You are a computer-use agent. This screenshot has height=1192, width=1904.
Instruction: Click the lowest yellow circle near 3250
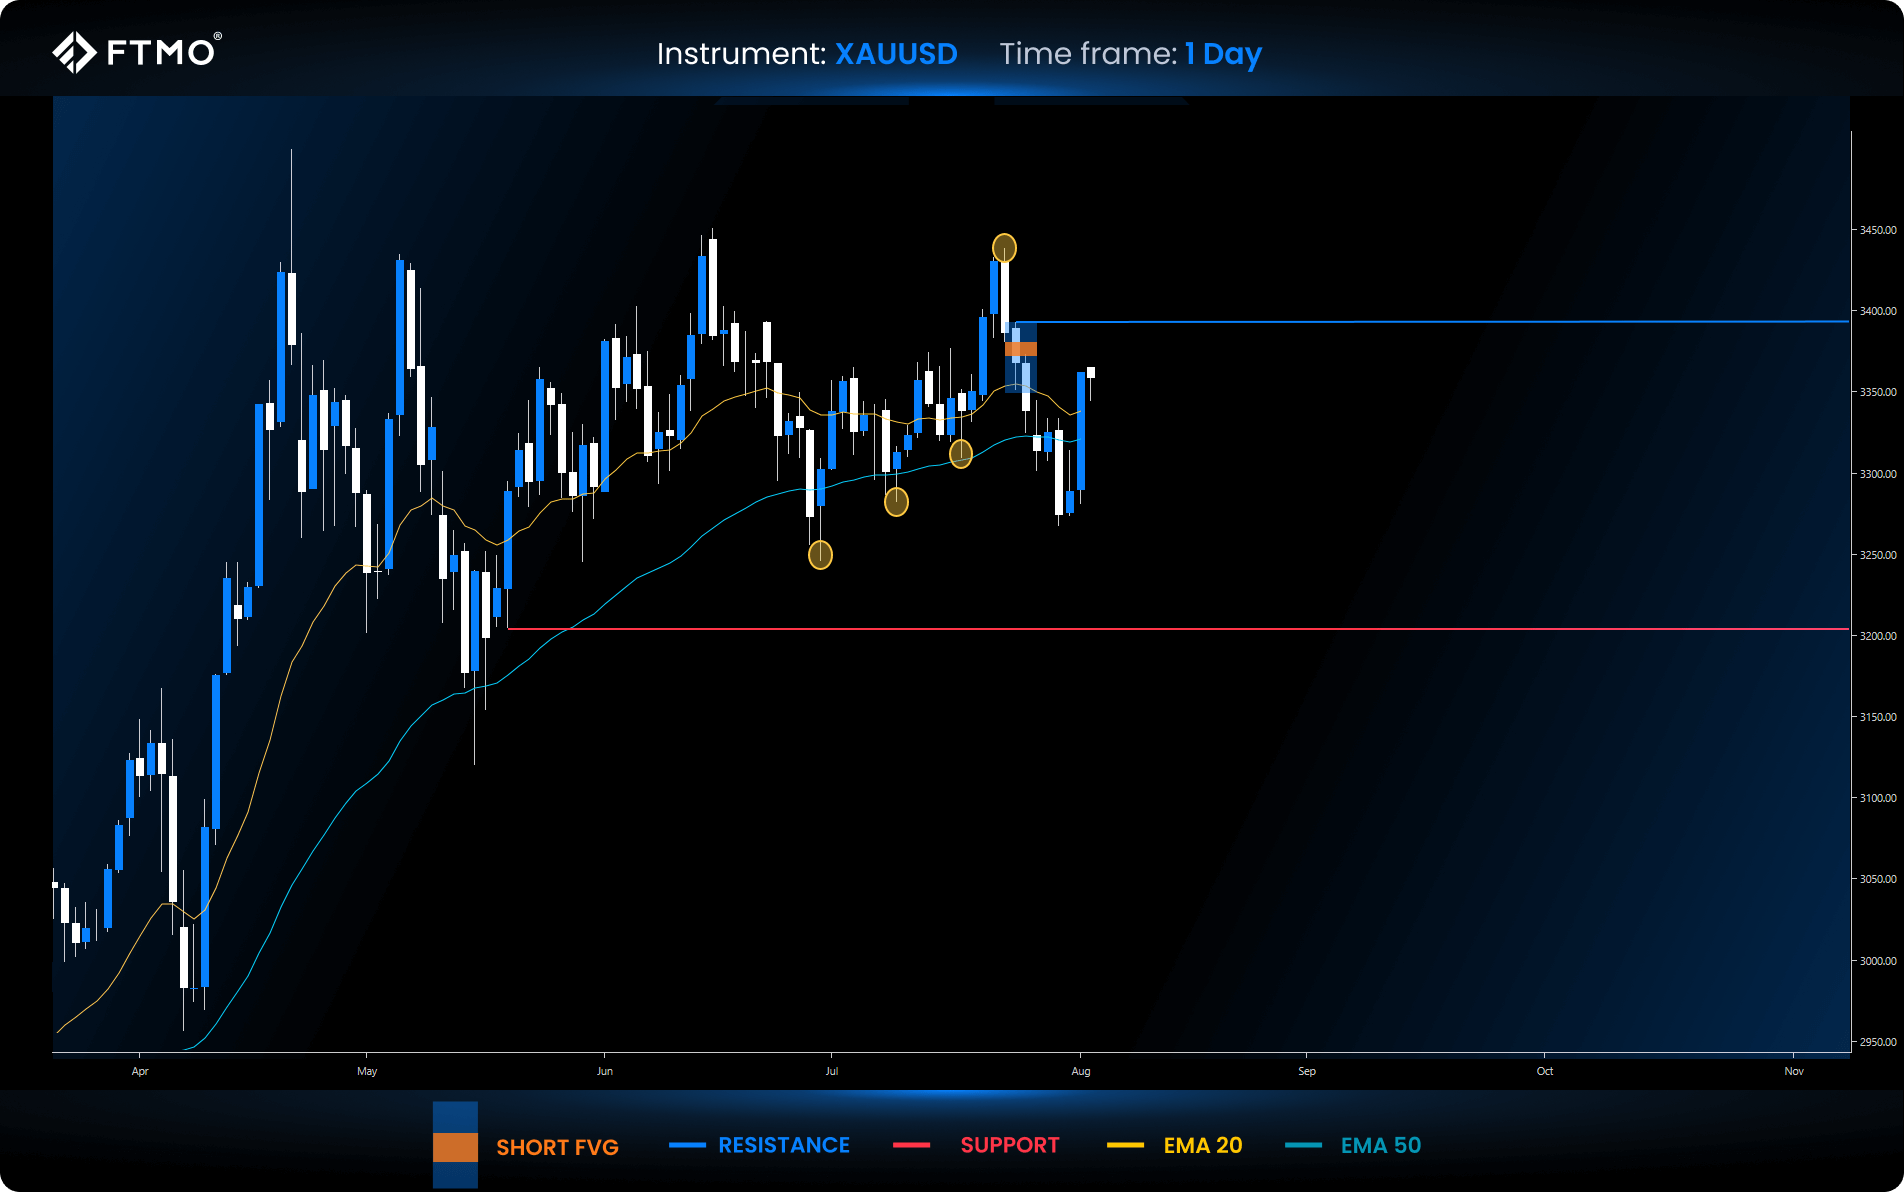click(x=820, y=554)
